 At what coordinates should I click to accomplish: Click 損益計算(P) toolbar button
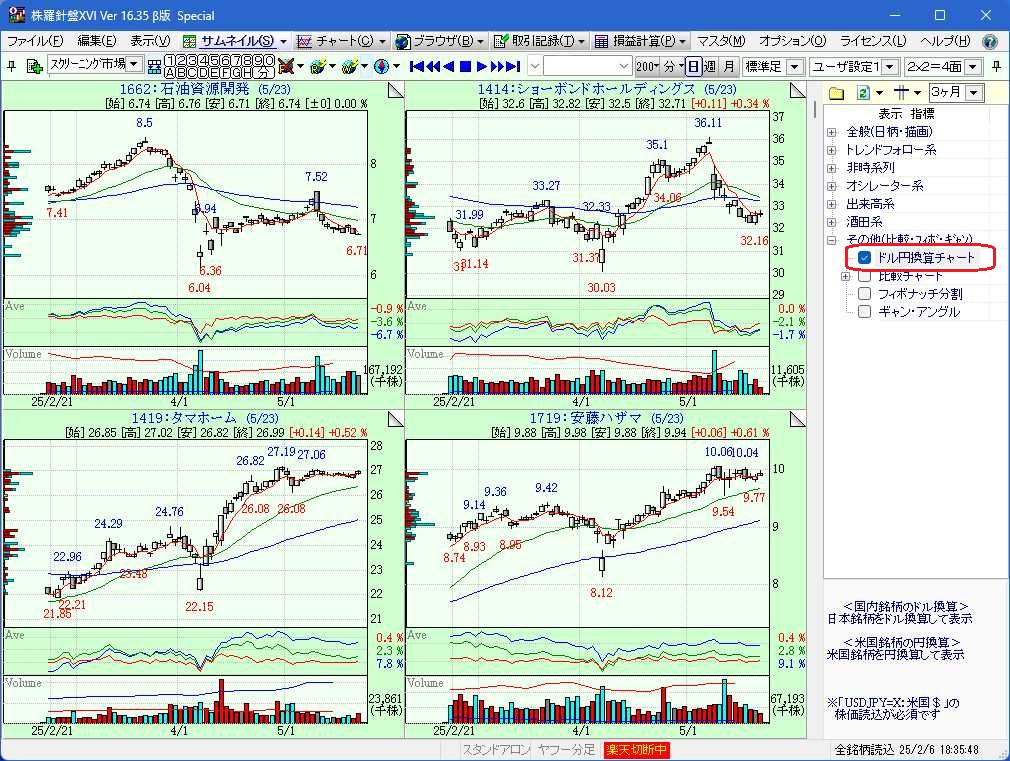(636, 41)
